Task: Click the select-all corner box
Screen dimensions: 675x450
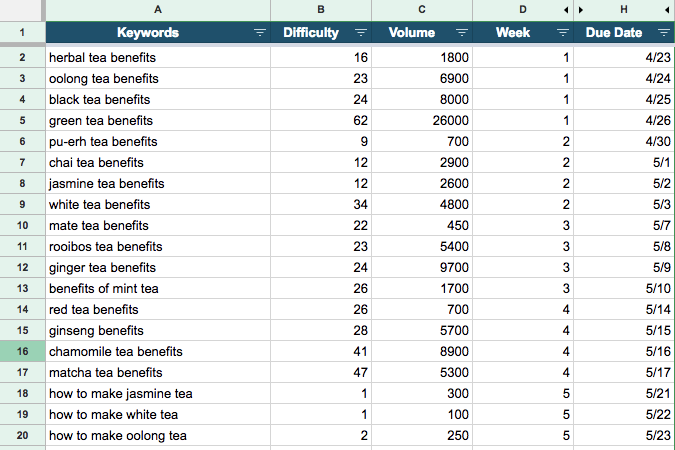Action: 22,10
